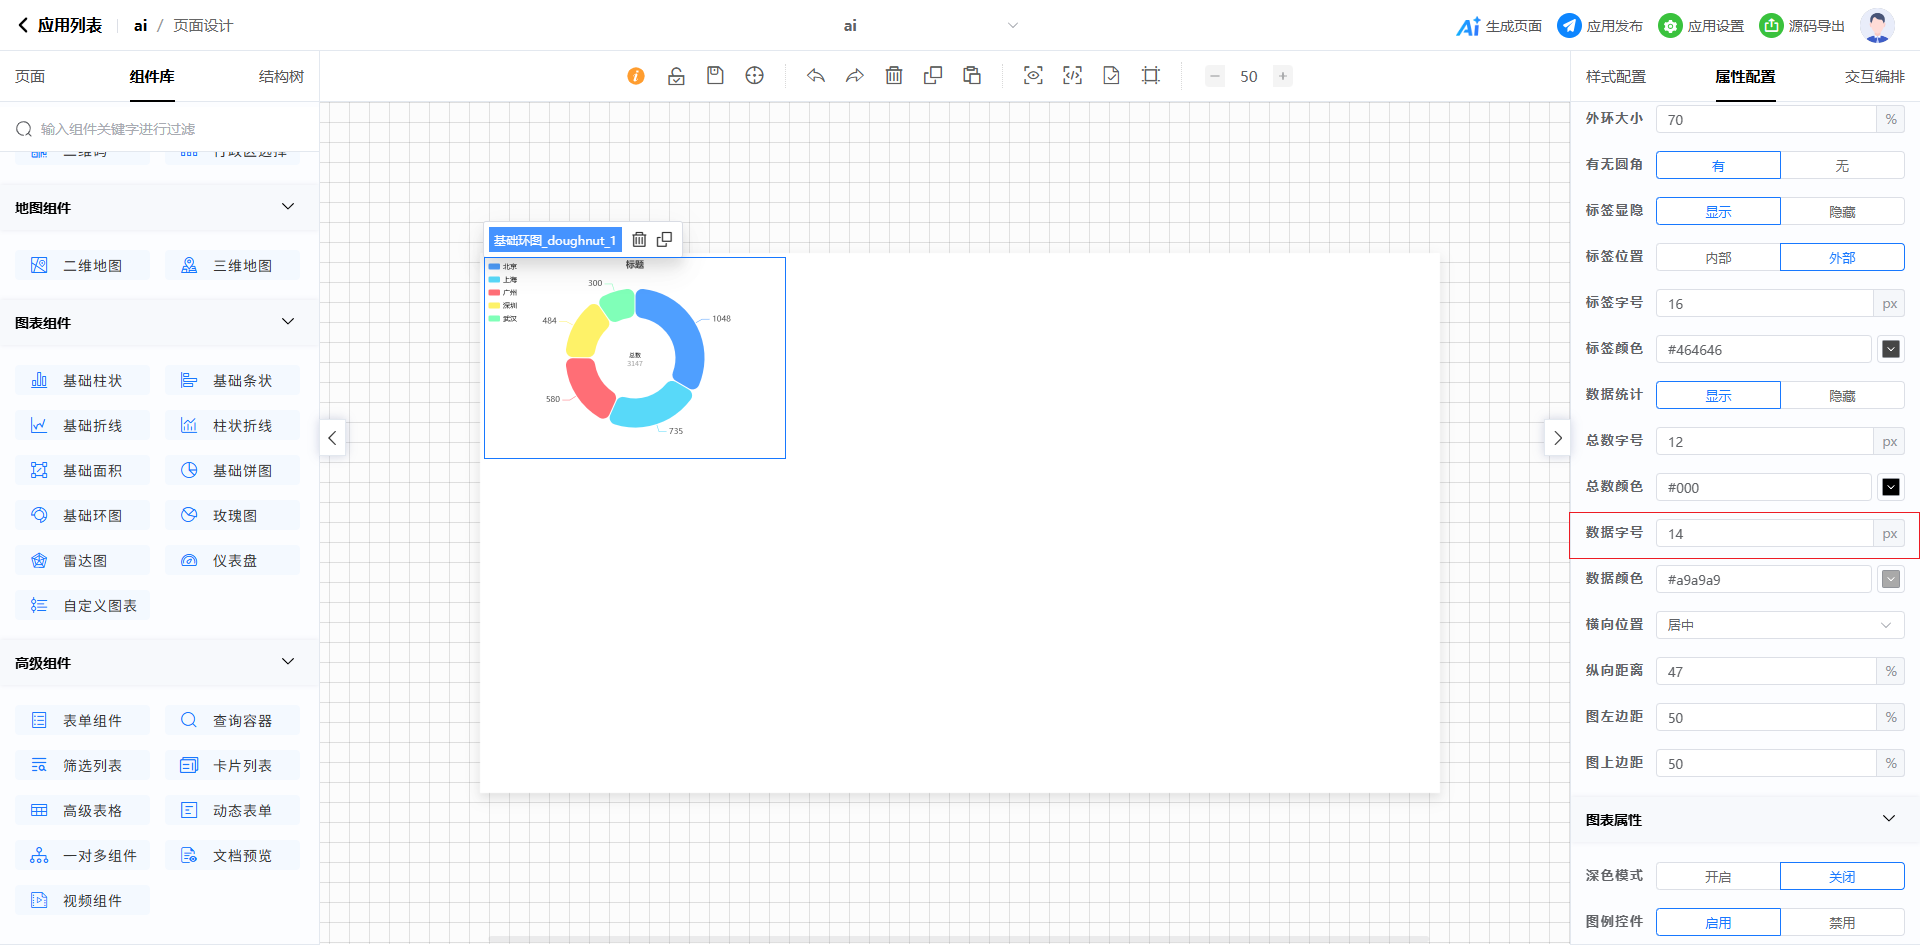Open the 结构树 tab
1920x945 pixels.
tap(281, 77)
